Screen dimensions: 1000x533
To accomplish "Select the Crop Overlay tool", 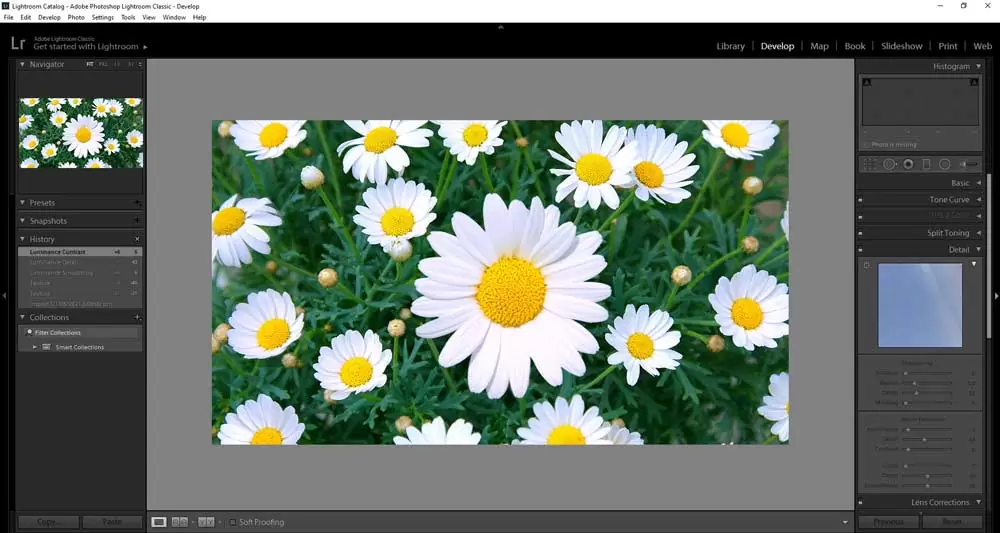I will (870, 164).
